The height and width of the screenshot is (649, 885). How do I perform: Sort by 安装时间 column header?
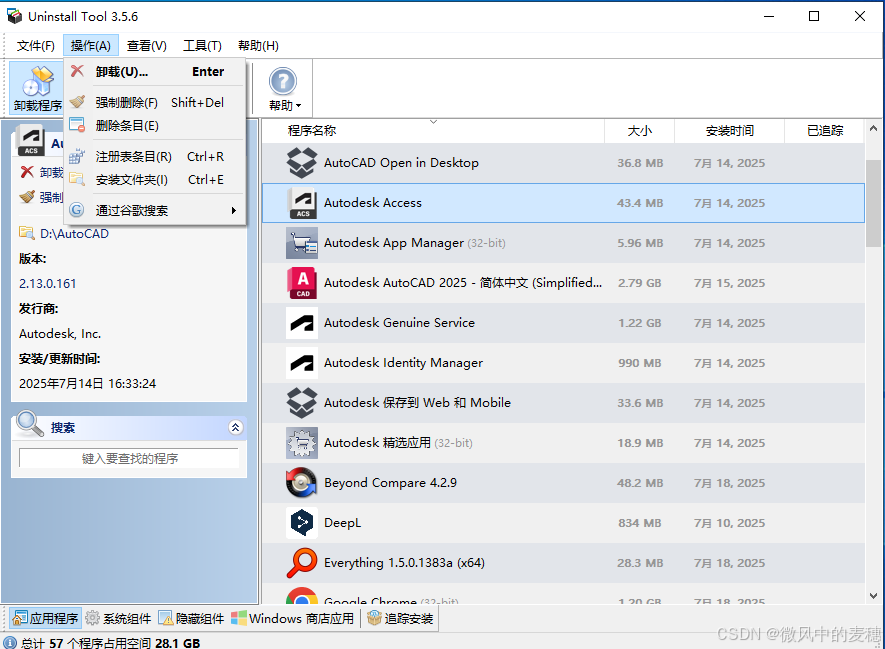point(729,131)
